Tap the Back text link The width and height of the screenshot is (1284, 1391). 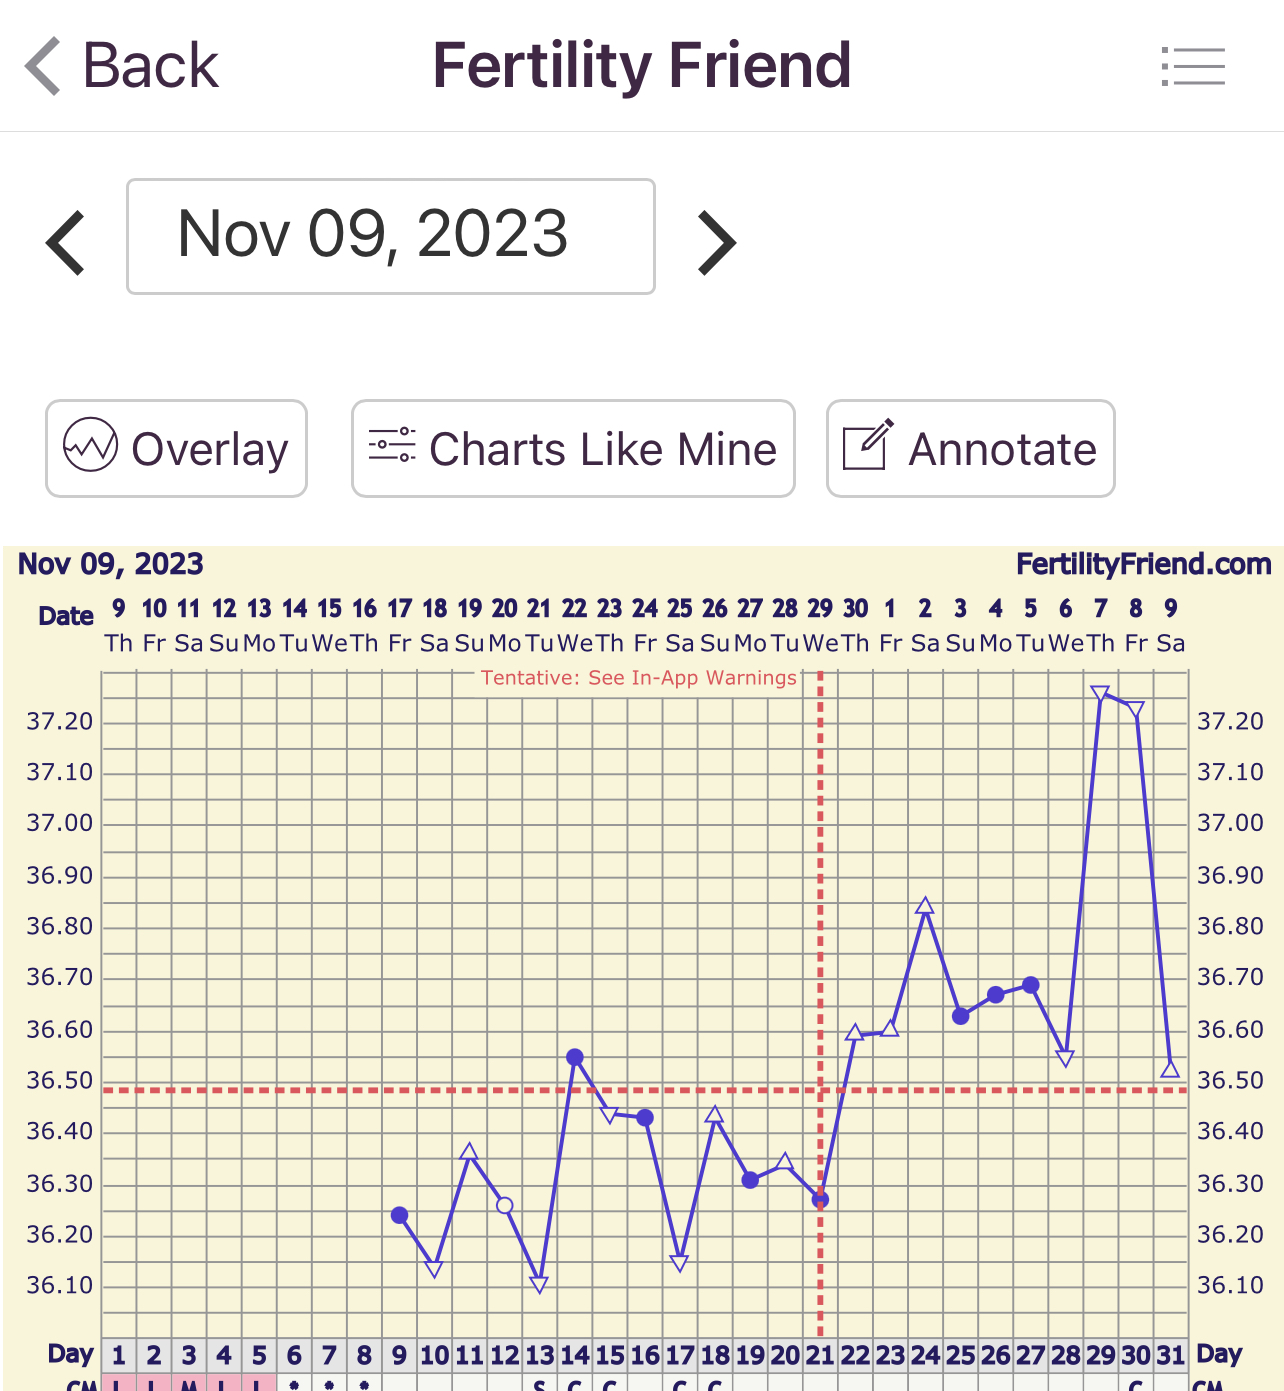click(x=150, y=67)
